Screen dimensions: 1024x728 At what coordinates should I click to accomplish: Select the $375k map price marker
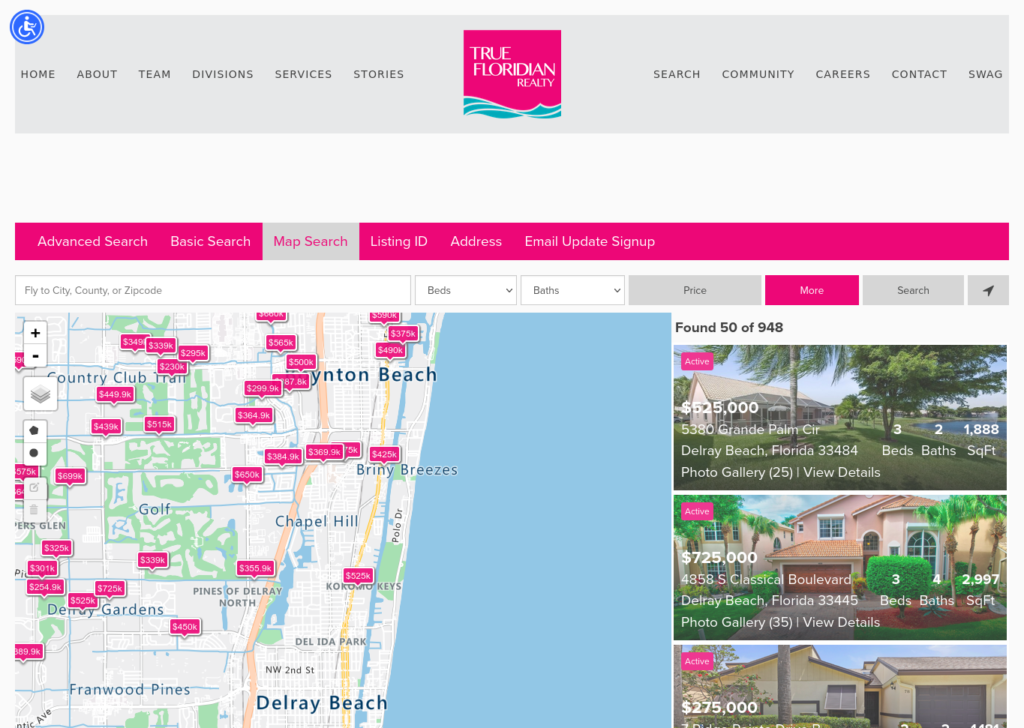pyautogui.click(x=403, y=334)
